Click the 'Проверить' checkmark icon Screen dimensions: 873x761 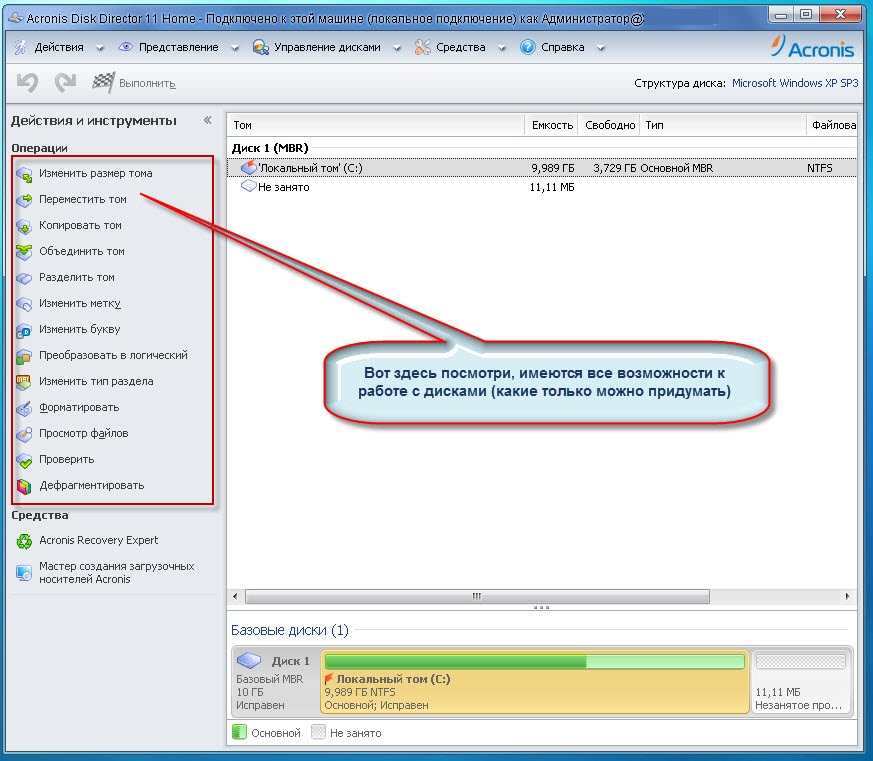(x=24, y=460)
